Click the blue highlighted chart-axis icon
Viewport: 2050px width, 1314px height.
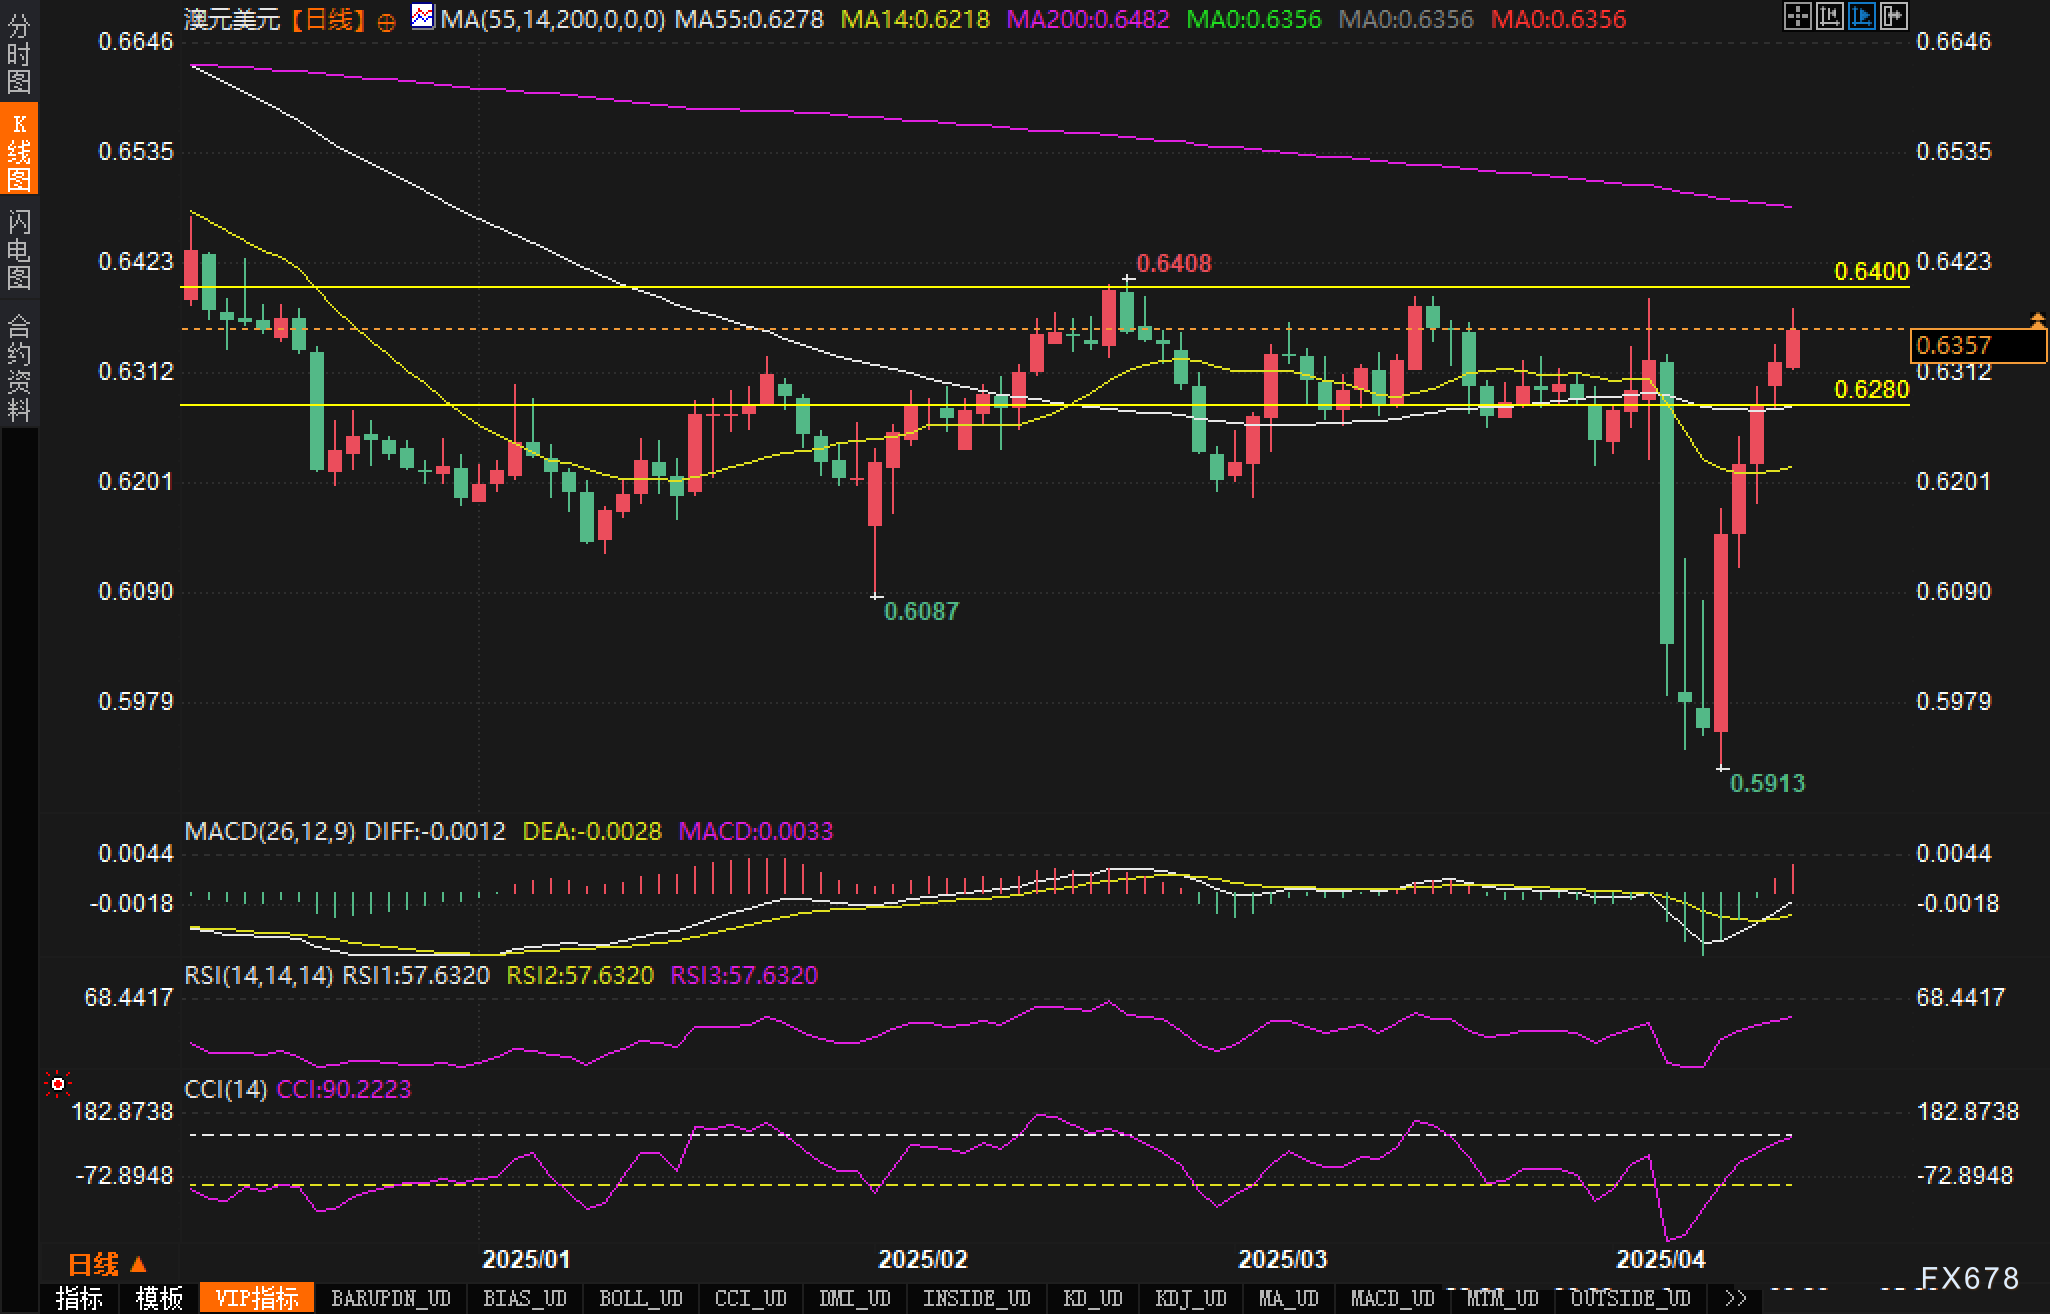click(1861, 16)
